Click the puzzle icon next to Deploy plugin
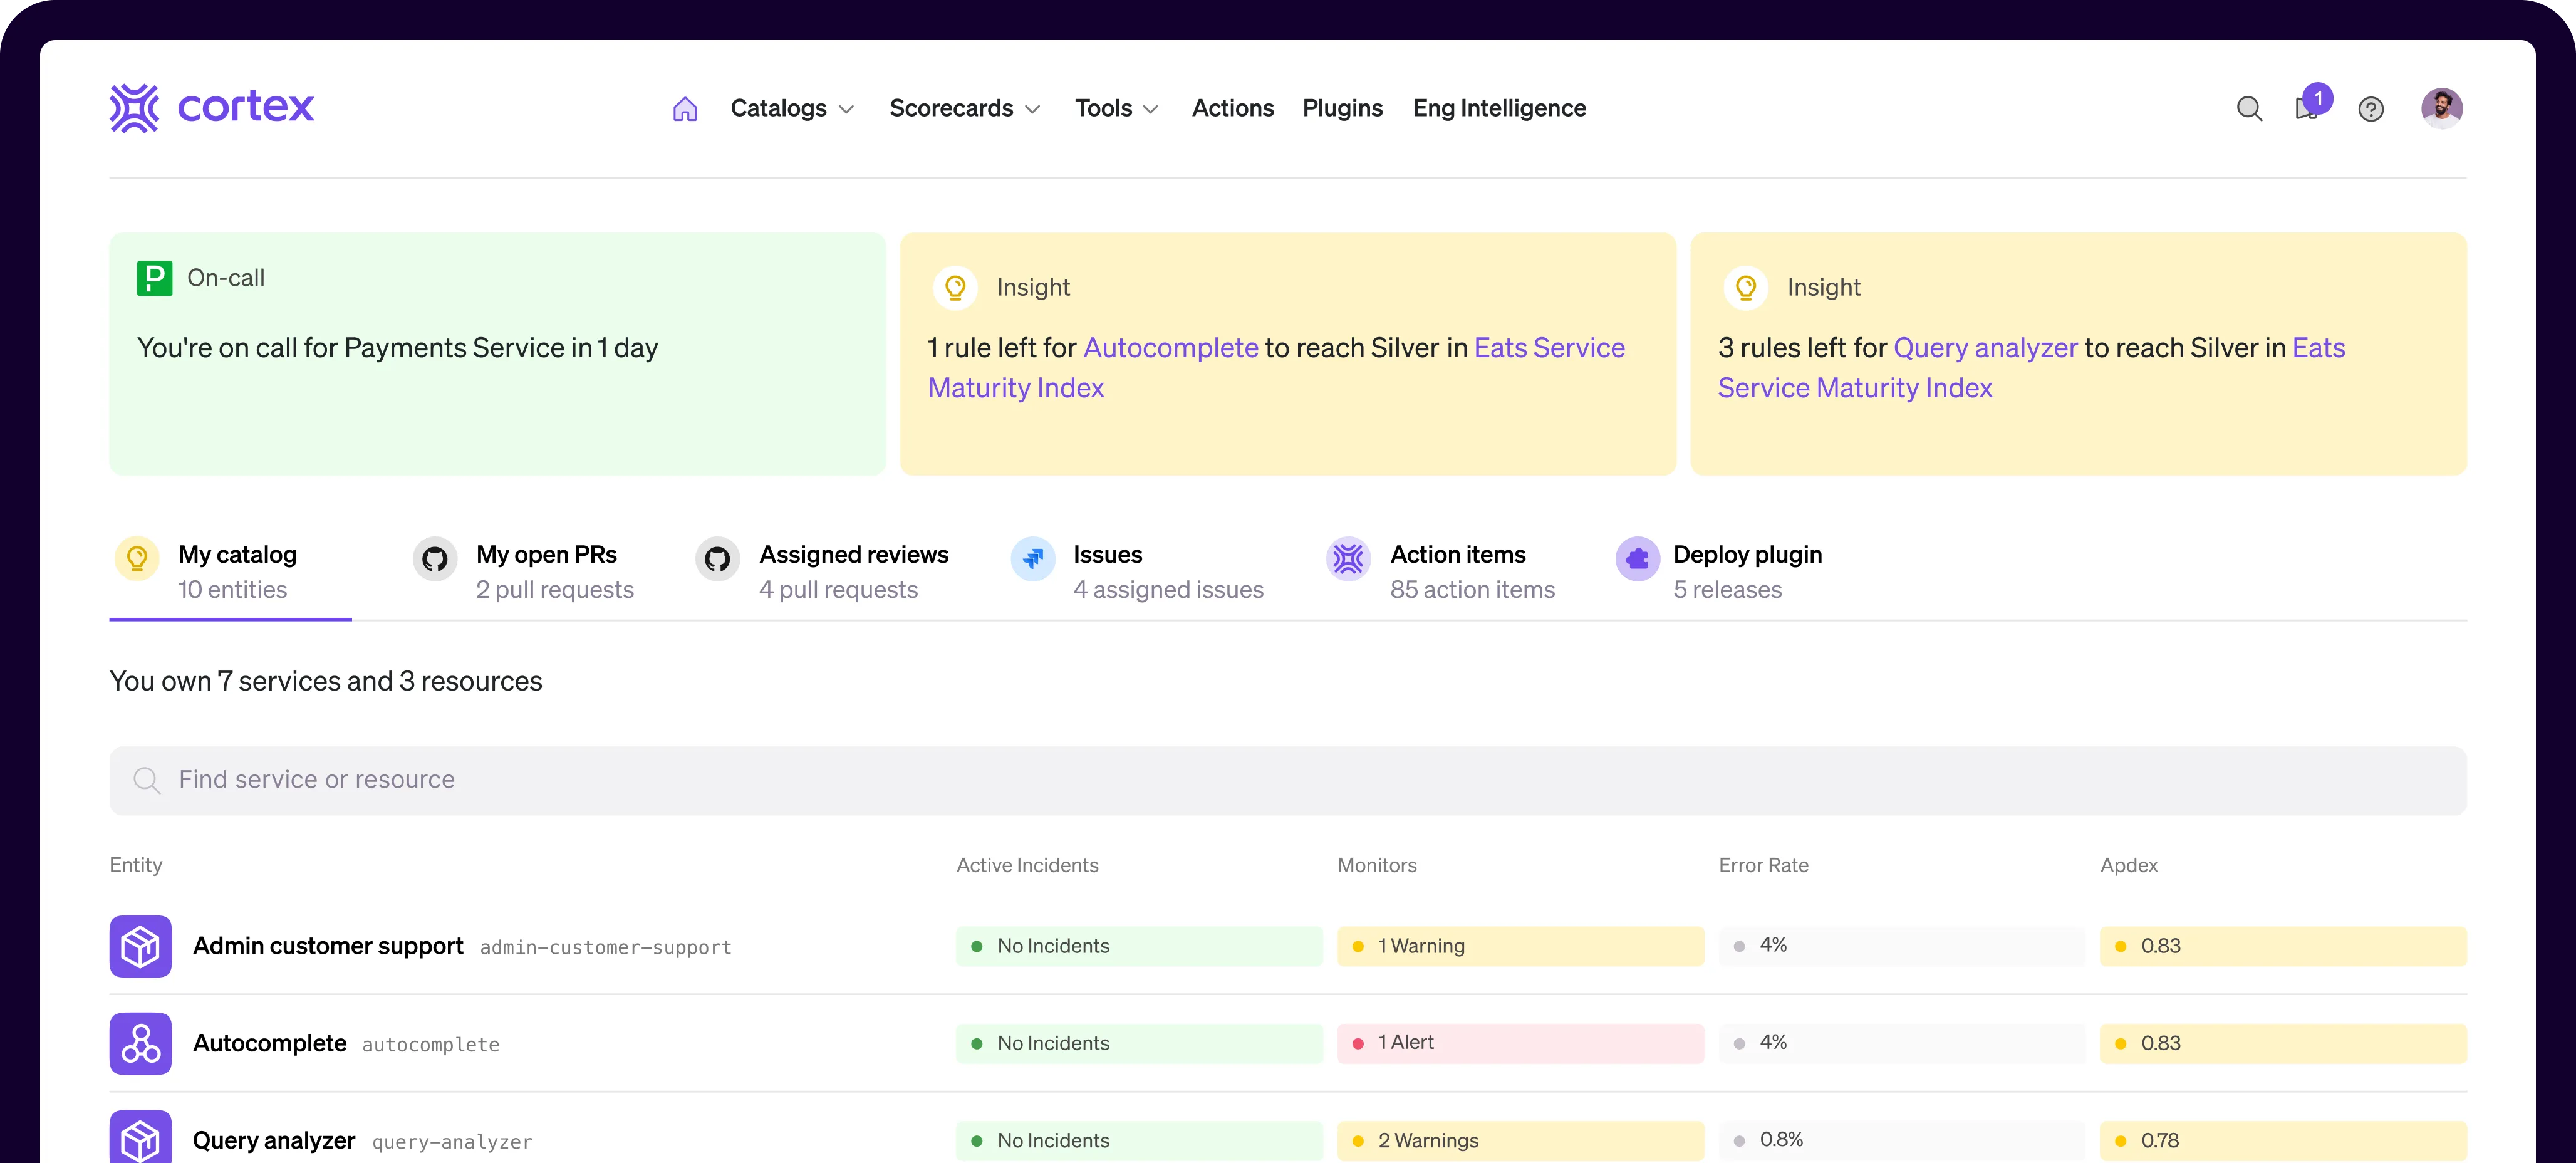 pyautogui.click(x=1637, y=559)
